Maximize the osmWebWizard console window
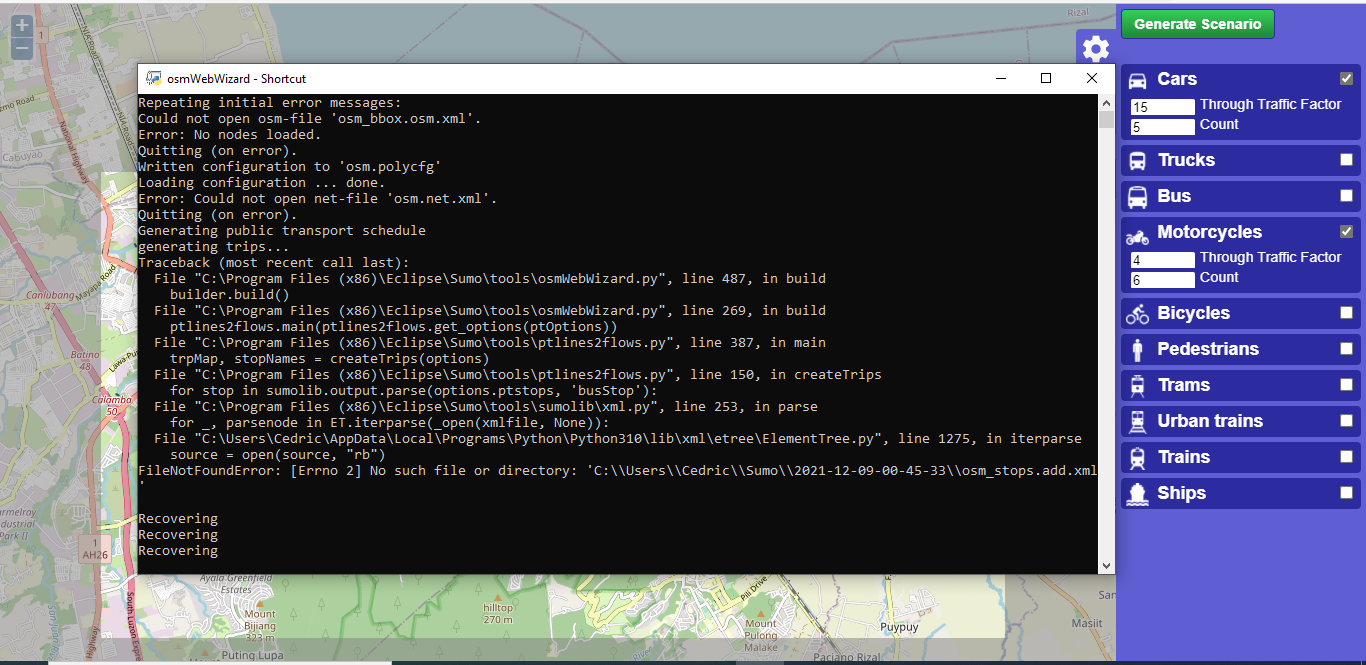Screen dimensions: 1366x665 pyautogui.click(x=1046, y=78)
